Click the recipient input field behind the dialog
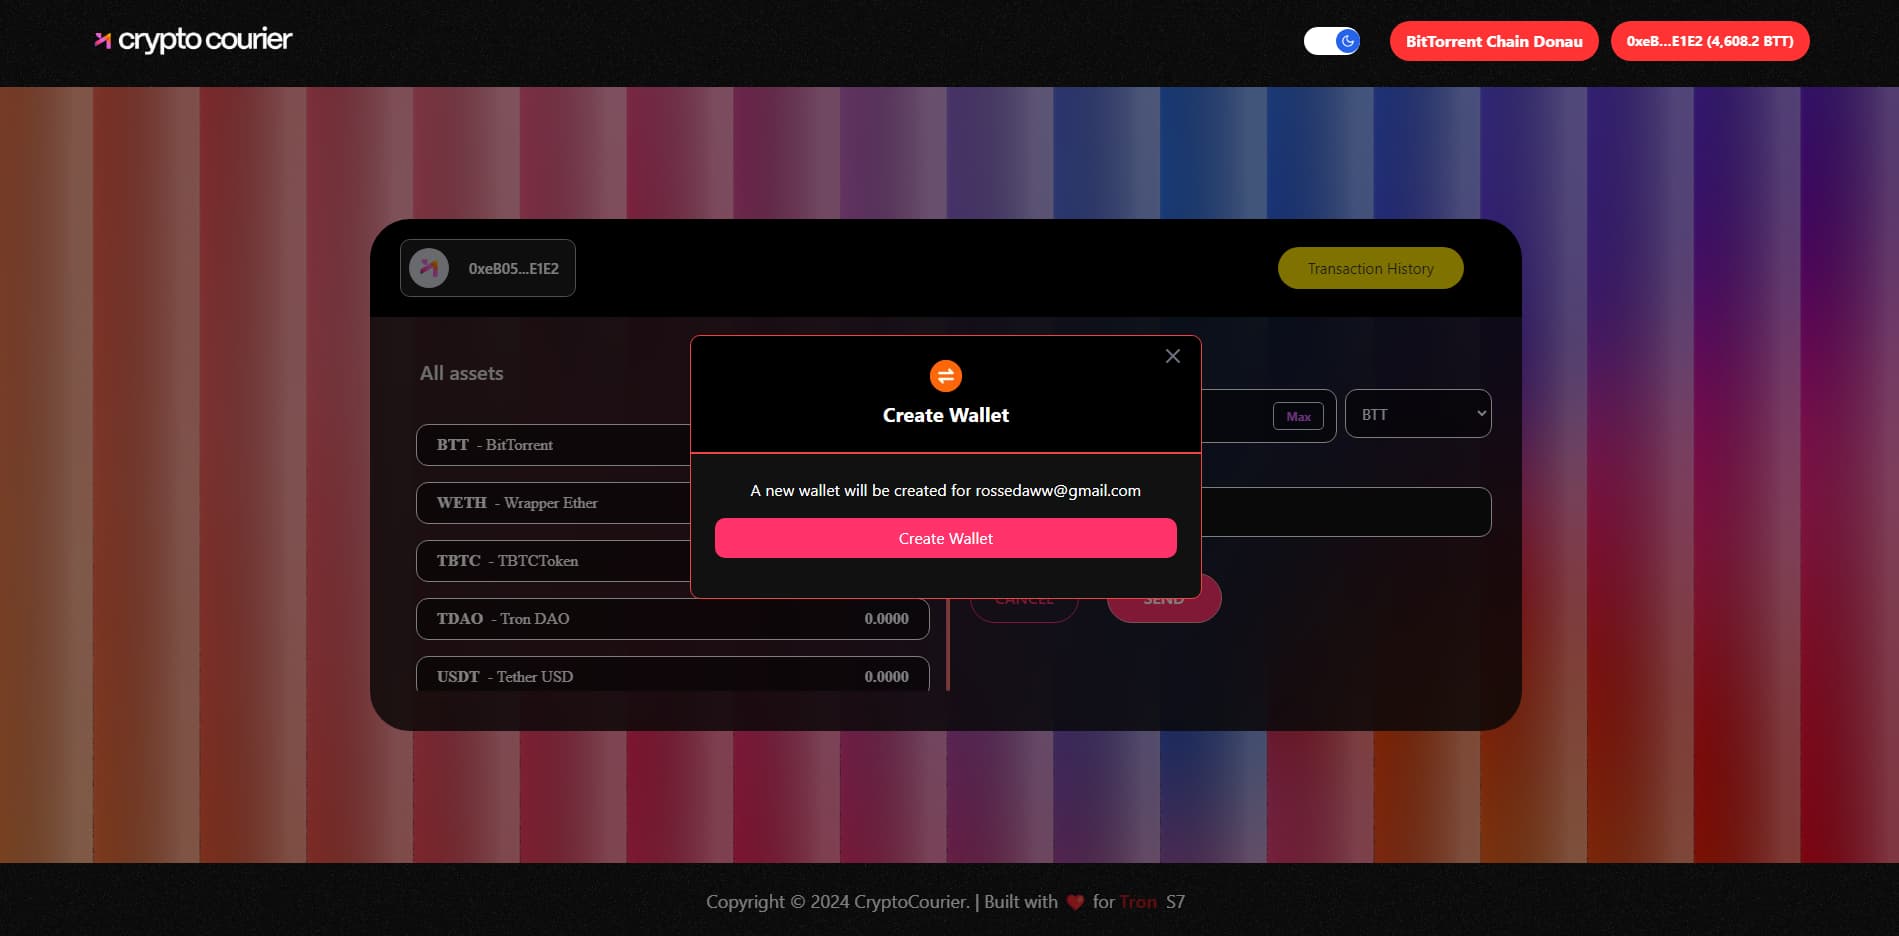 (1346, 512)
